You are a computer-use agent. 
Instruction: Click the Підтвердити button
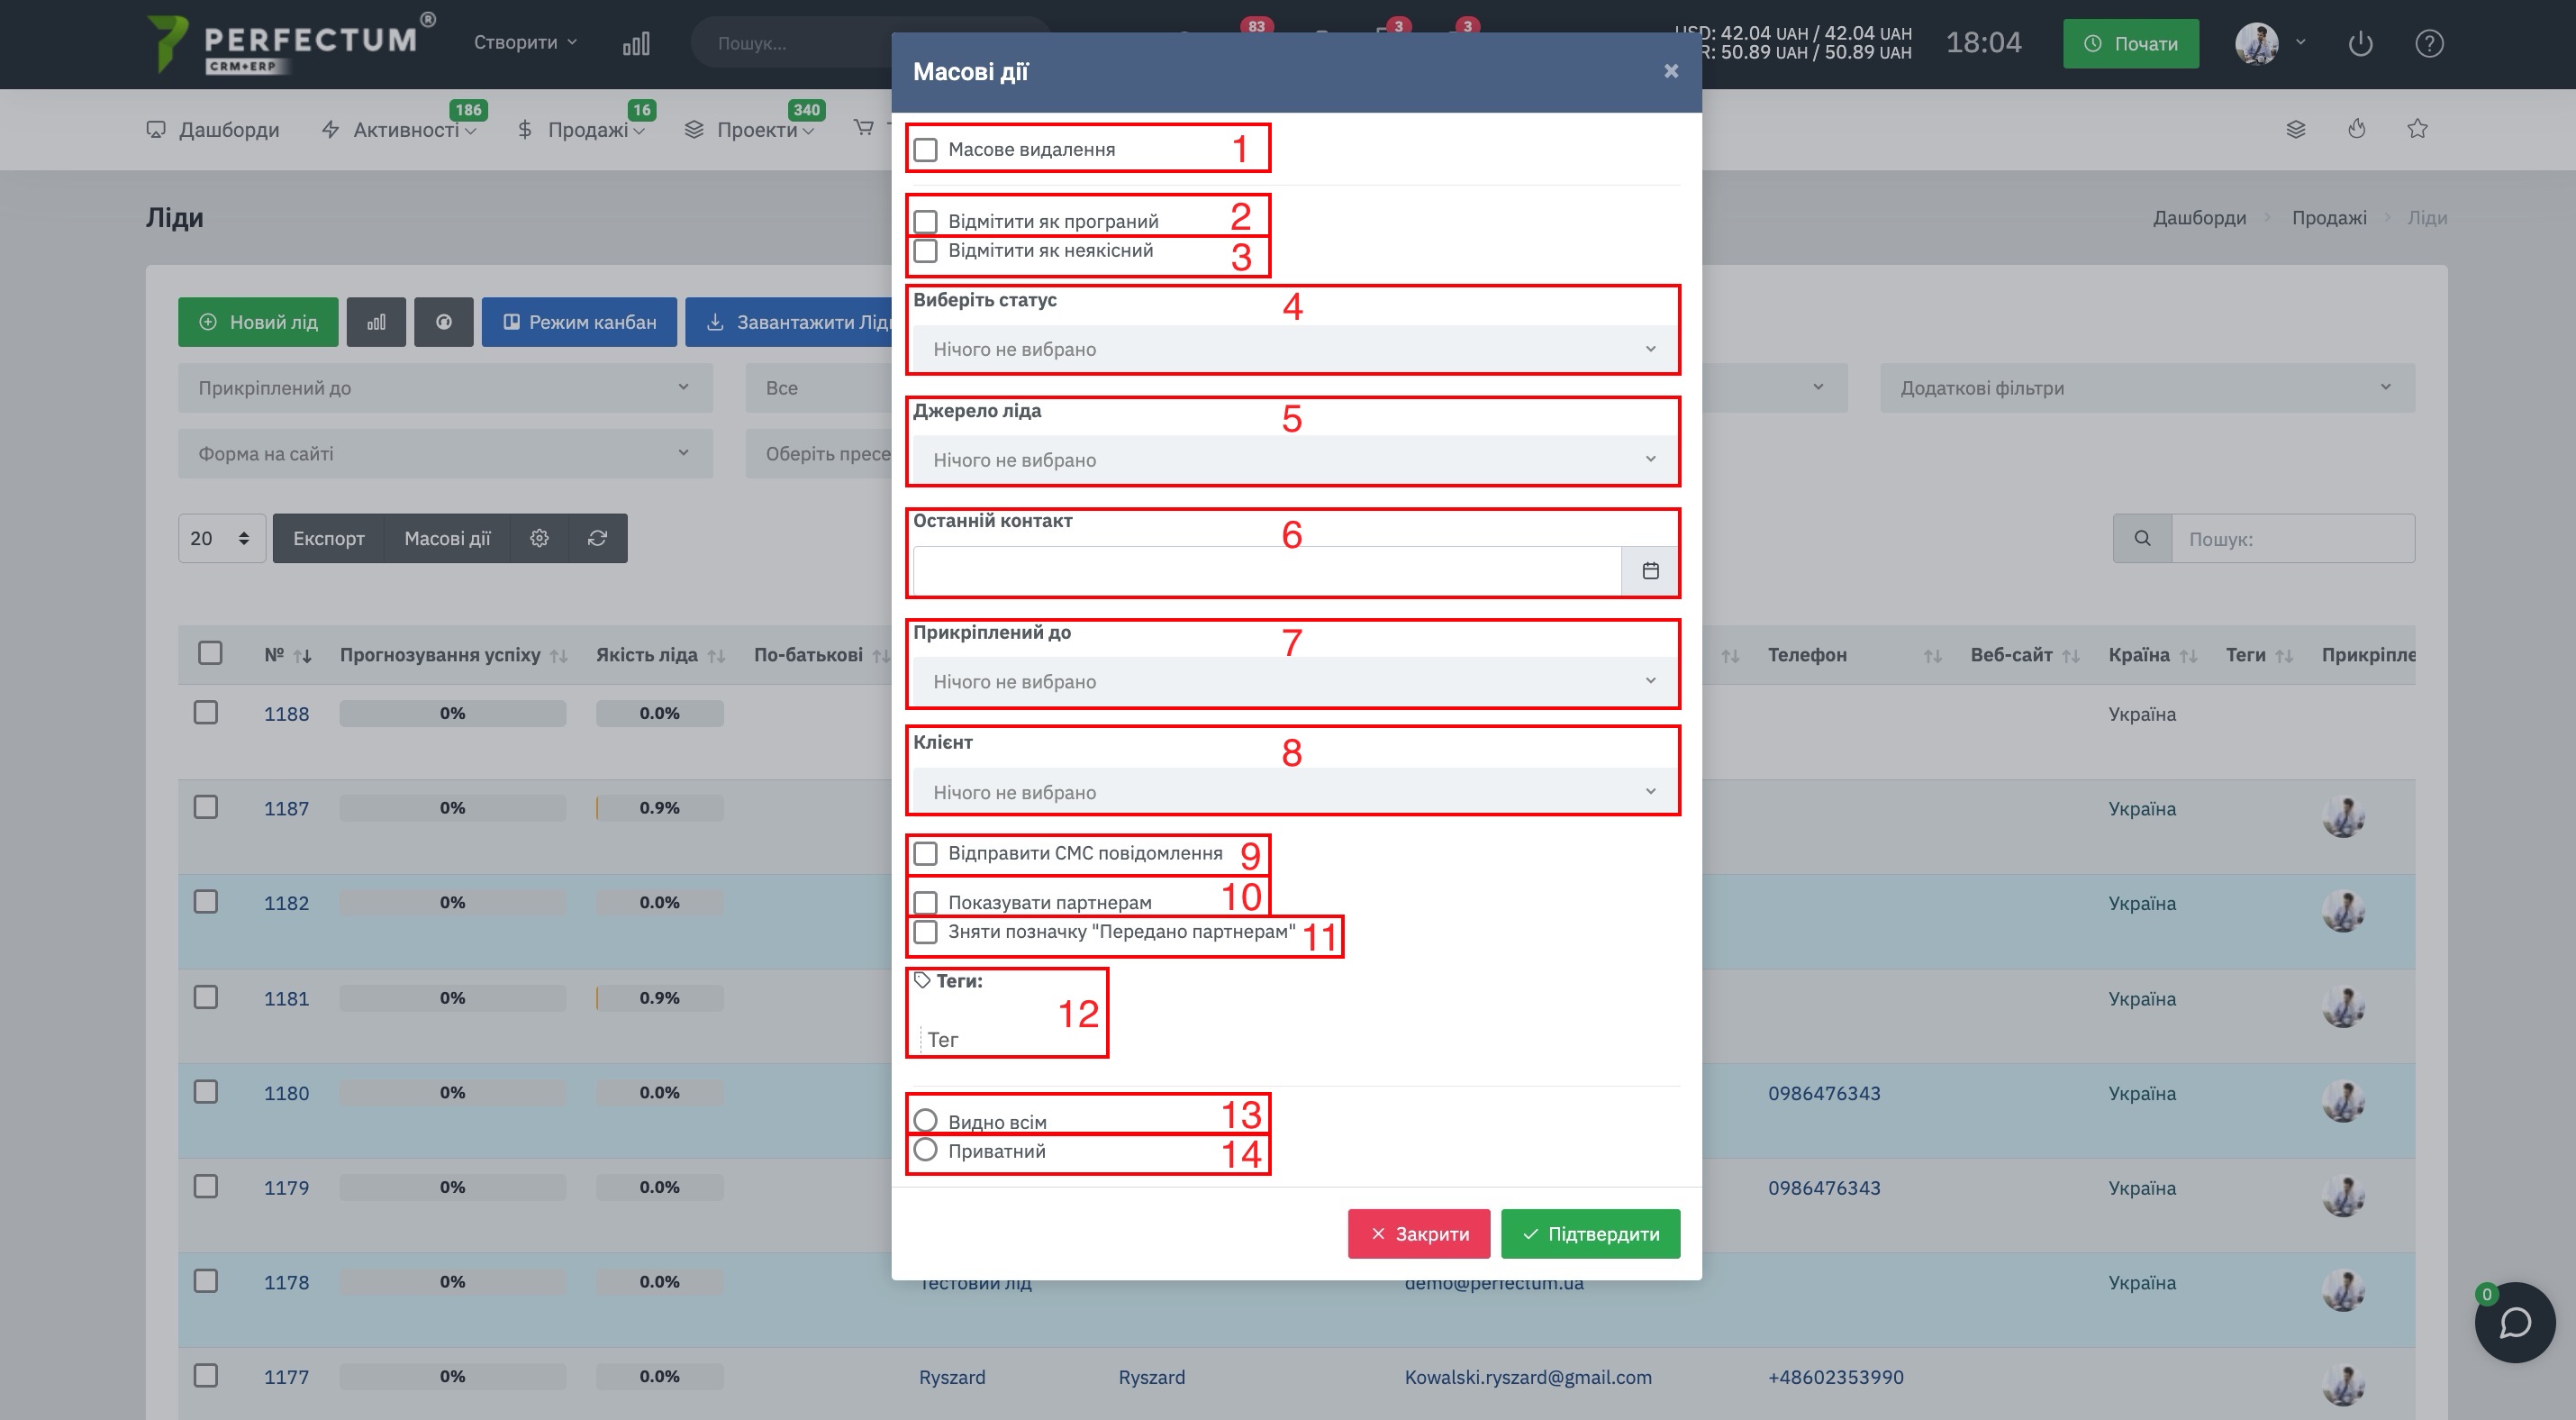click(1590, 1234)
